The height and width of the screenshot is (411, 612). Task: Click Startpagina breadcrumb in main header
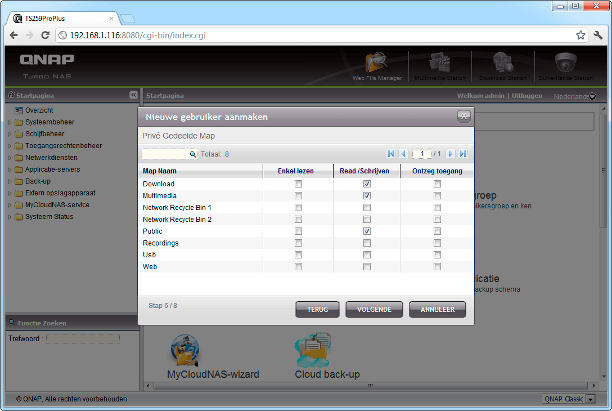pyautogui.click(x=165, y=96)
